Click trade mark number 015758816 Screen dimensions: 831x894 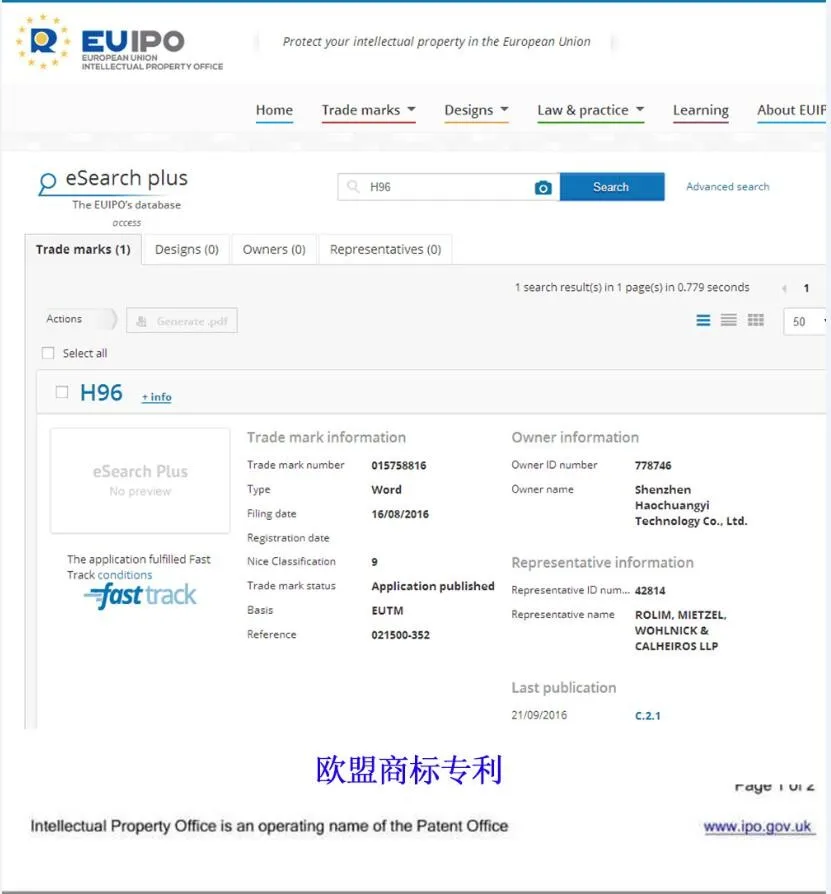[399, 466]
